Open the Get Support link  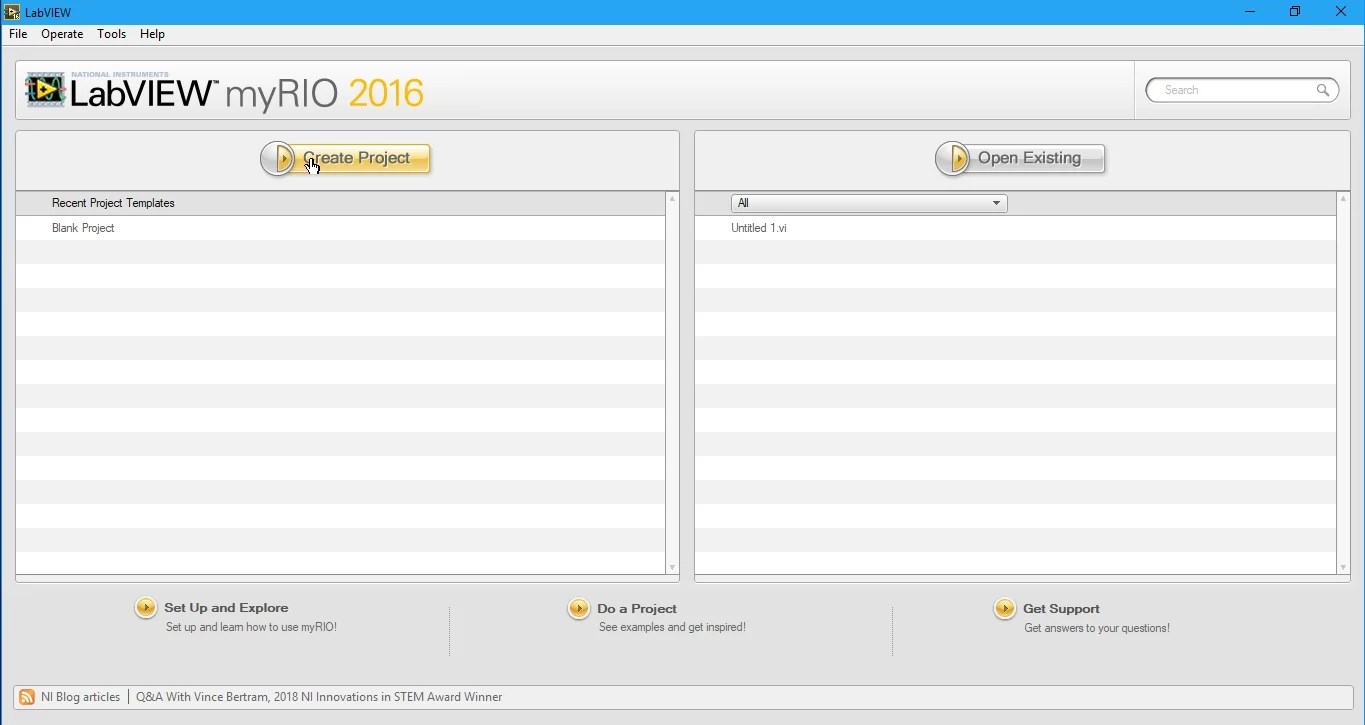click(x=1061, y=609)
